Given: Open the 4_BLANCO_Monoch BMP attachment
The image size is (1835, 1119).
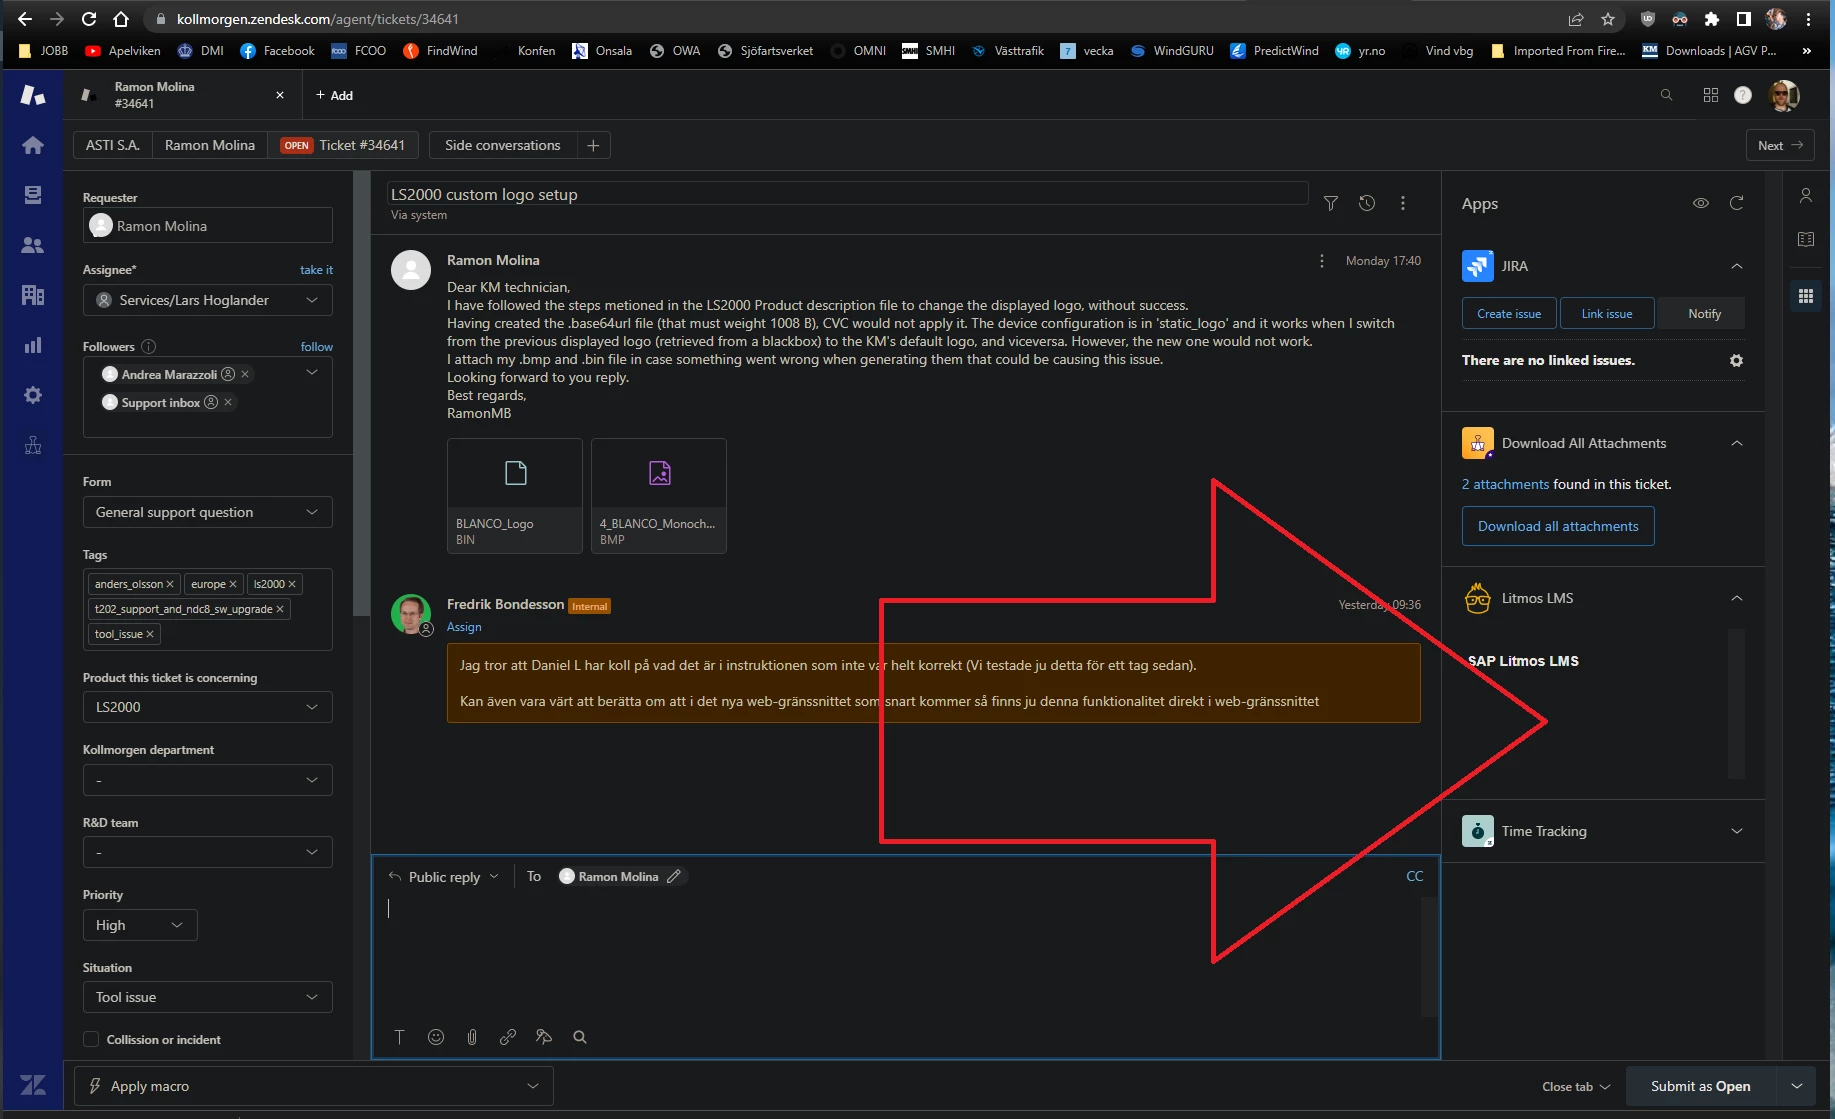Looking at the screenshot, I should (x=659, y=496).
